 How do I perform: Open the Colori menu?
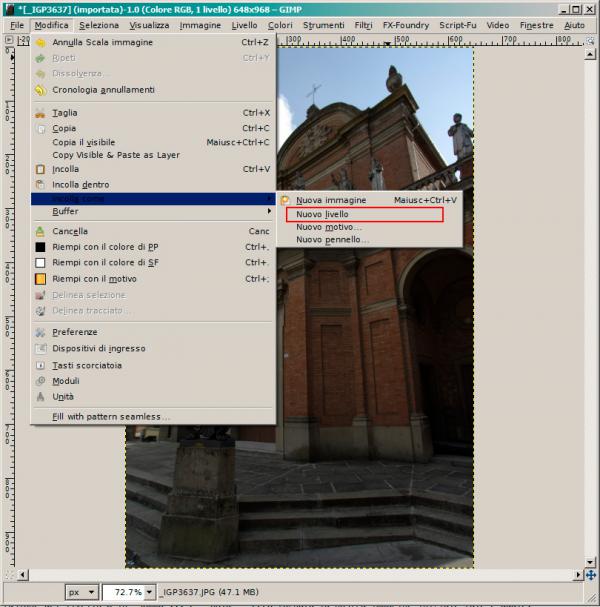click(280, 26)
